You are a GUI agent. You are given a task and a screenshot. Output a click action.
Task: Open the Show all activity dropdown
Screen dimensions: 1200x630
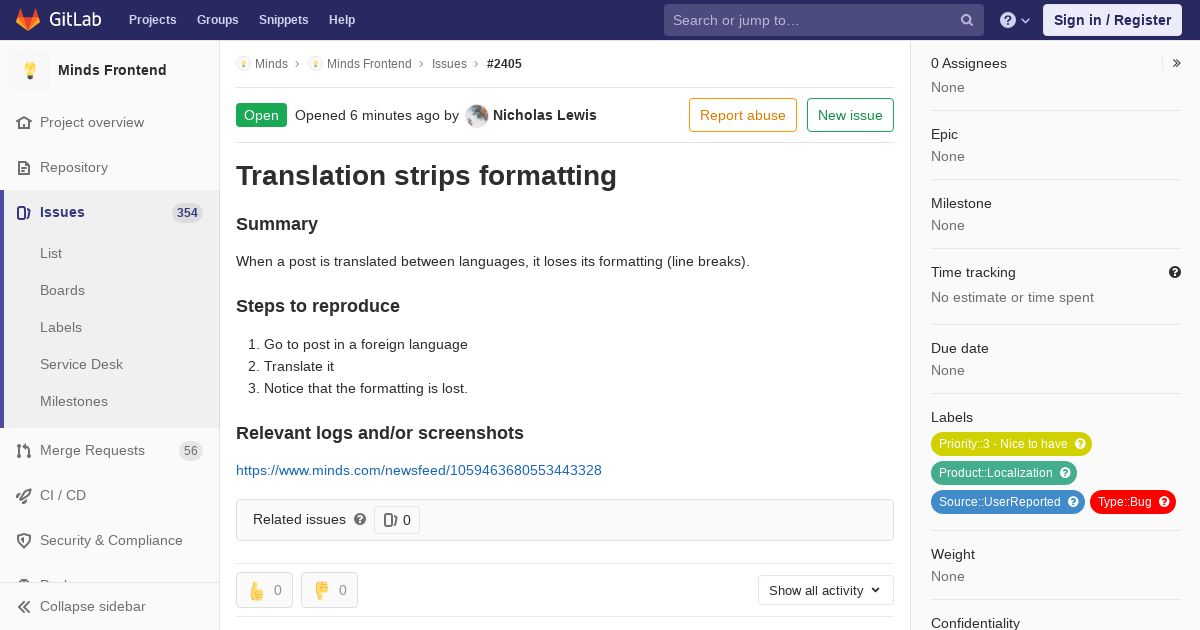(x=826, y=590)
